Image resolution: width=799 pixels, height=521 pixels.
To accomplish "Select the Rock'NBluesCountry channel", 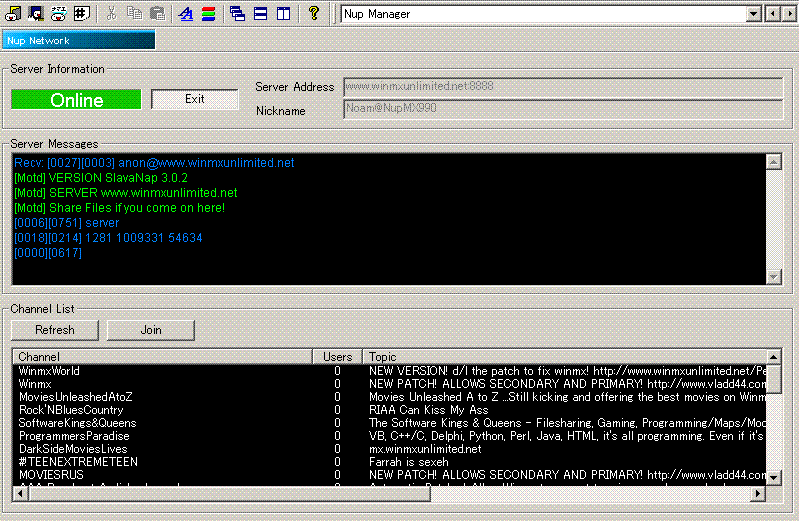I will (x=389, y=410).
